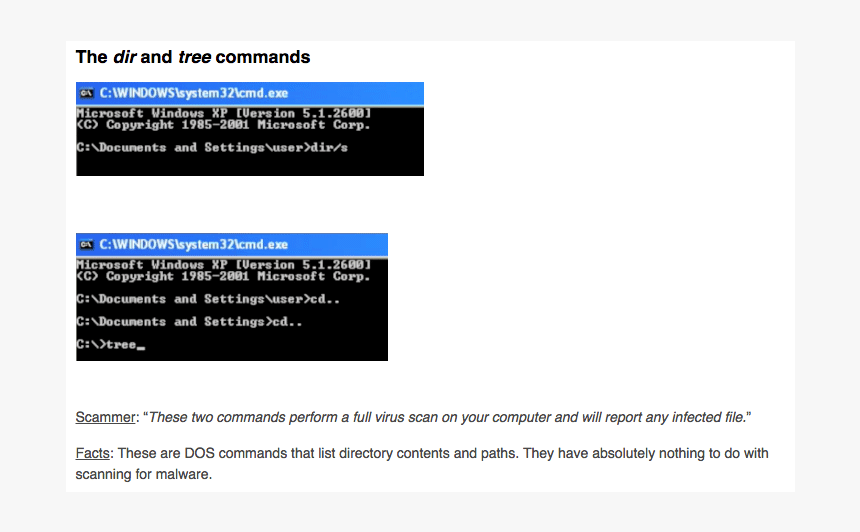The width and height of the screenshot is (860, 532).
Task: Click the 'C:\>tree' command line
Action: pyautogui.click(x=110, y=344)
